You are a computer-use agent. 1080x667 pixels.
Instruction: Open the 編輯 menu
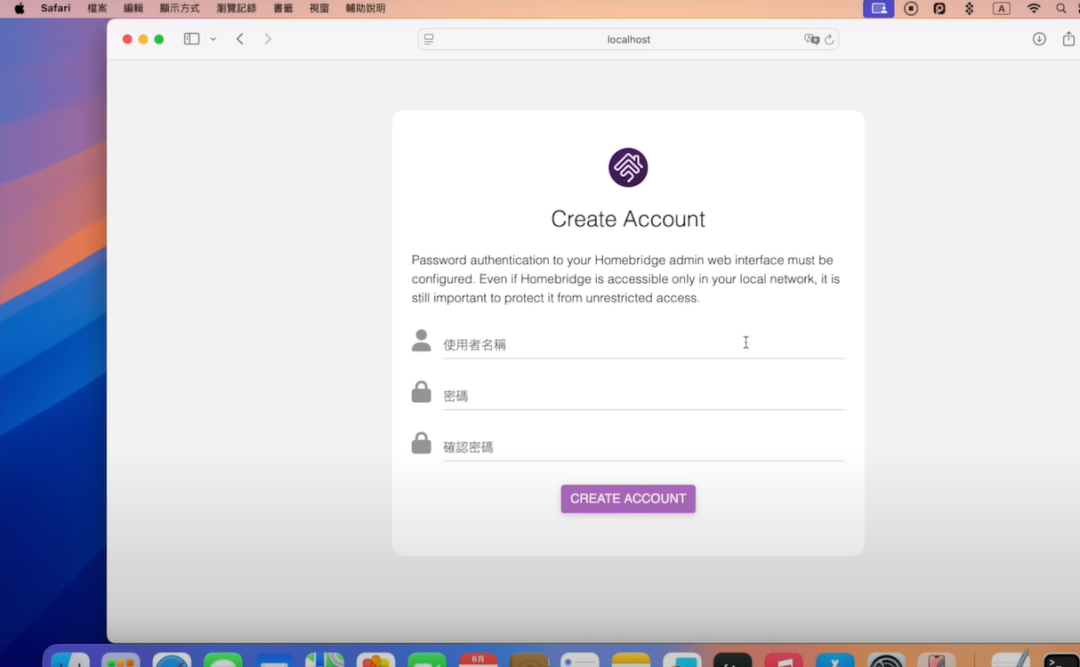[x=133, y=8]
